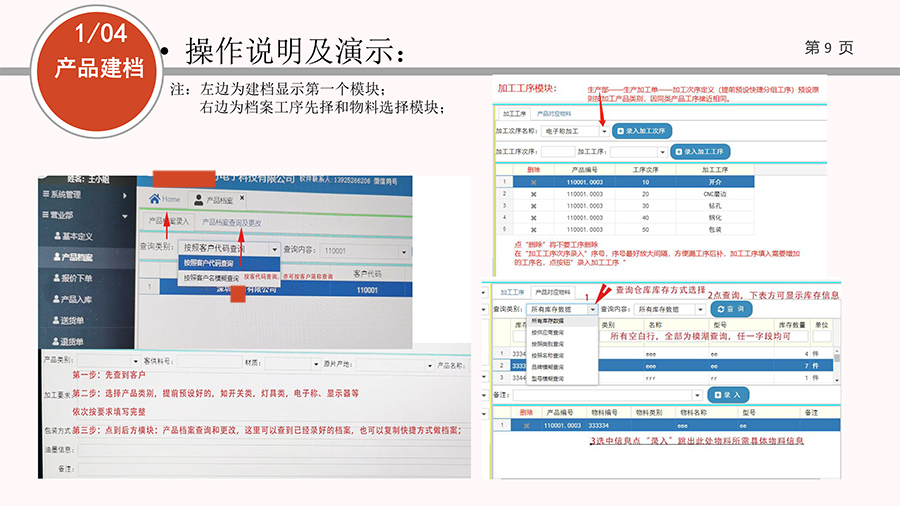This screenshot has height=506, width=900.
Task: Delete process row 40 钢化 with X
Action: (x=533, y=218)
